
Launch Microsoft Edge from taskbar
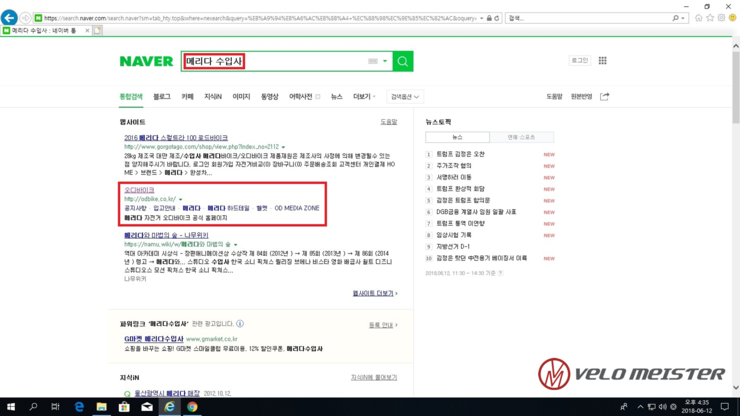(79, 407)
